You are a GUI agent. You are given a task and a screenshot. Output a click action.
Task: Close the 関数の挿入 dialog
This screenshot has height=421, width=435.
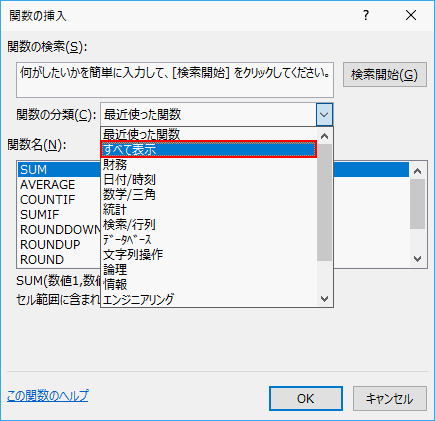(411, 15)
